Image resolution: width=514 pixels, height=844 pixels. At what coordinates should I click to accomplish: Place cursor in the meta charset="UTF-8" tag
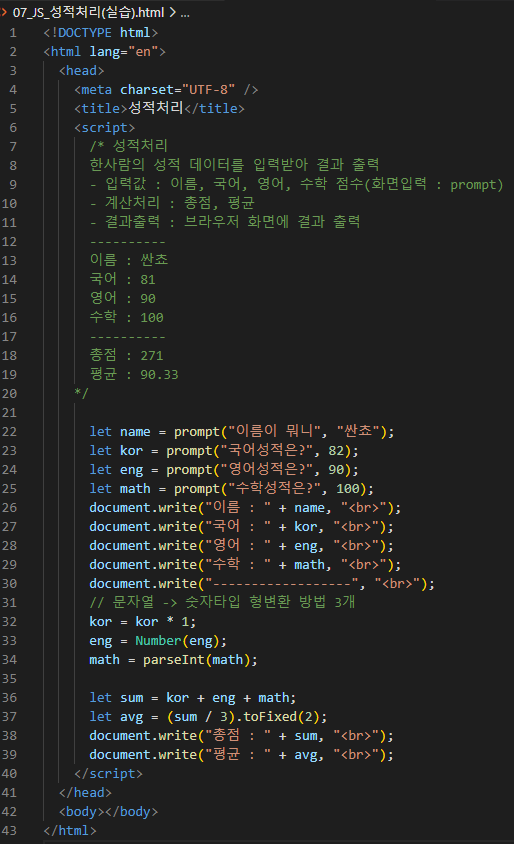tap(166, 89)
